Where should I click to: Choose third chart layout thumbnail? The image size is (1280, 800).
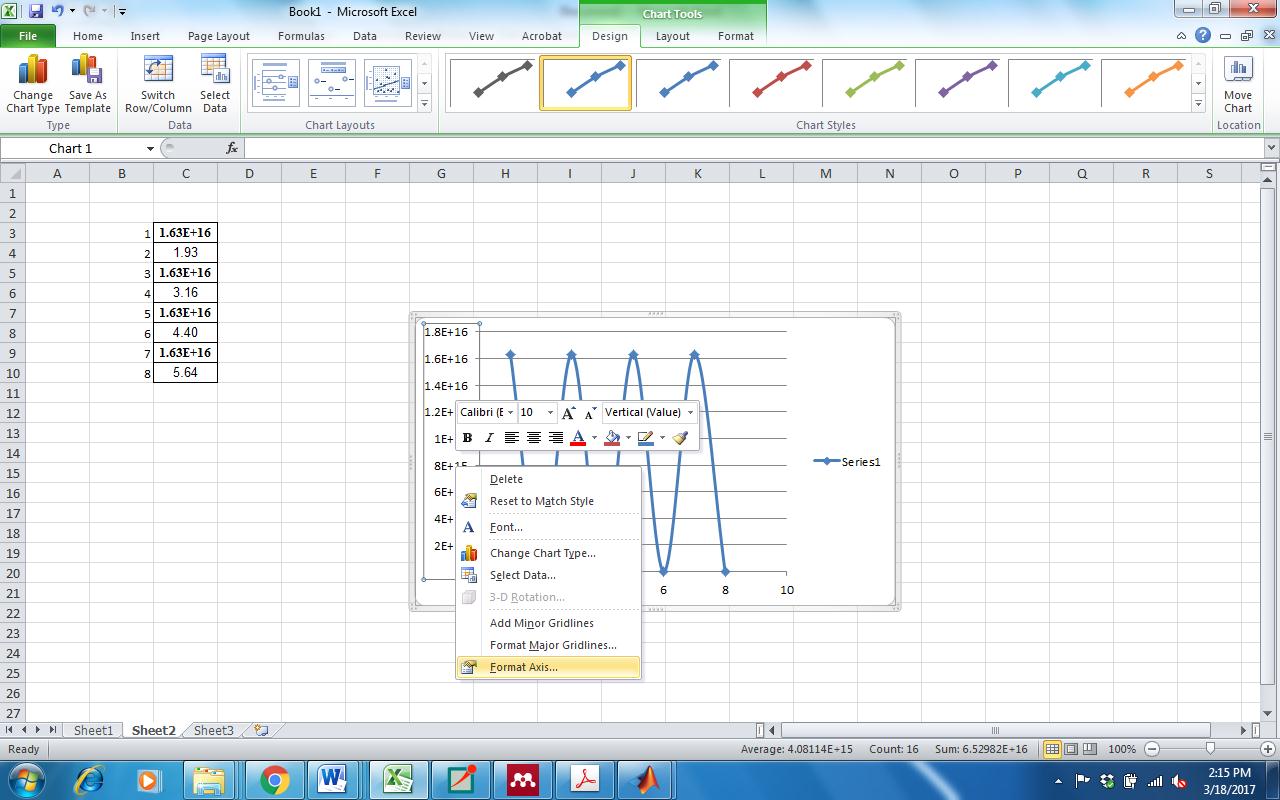coord(388,82)
